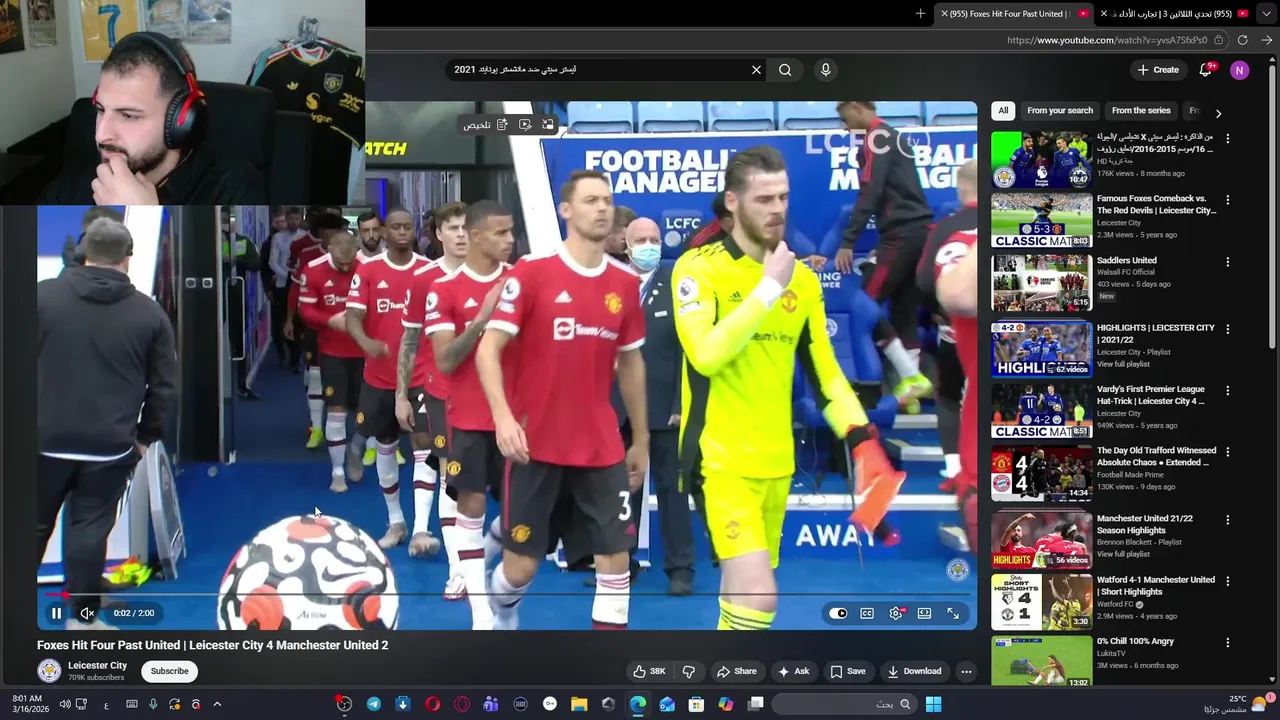The height and width of the screenshot is (720, 1280).
Task: Download the video
Action: pyautogui.click(x=914, y=671)
